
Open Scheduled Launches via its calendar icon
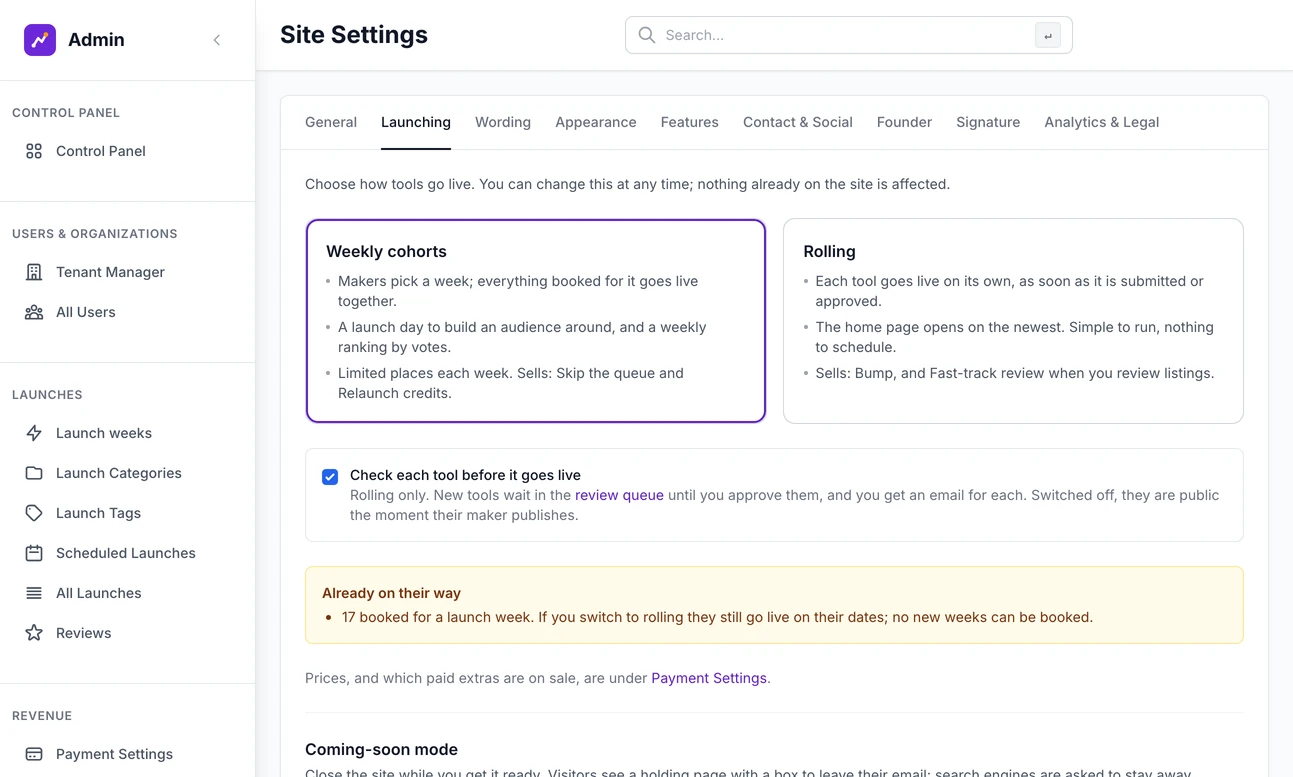[34, 553]
